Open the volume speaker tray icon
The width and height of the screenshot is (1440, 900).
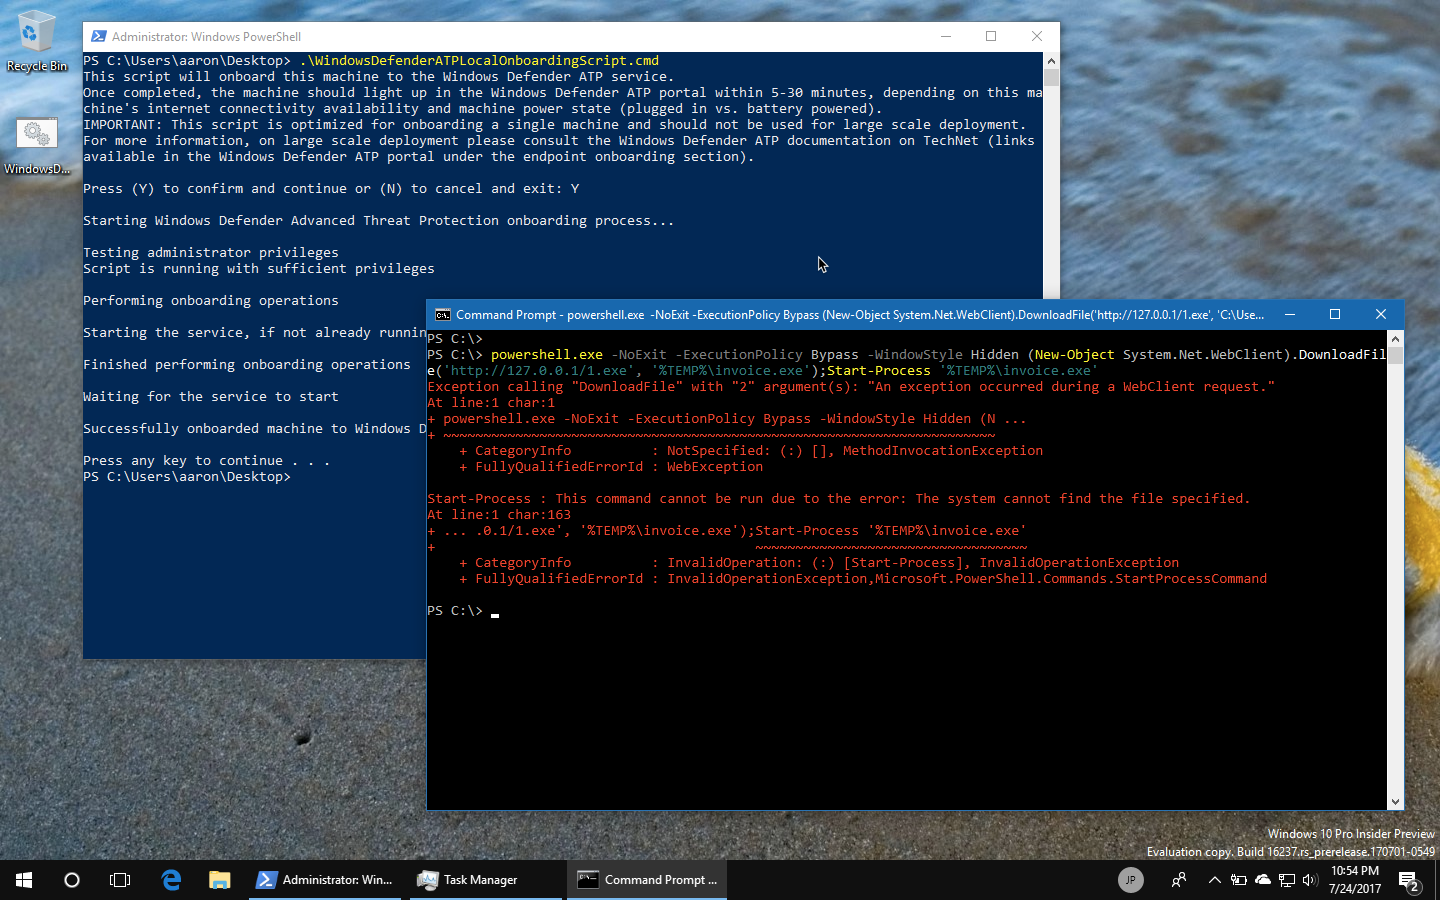[1310, 880]
